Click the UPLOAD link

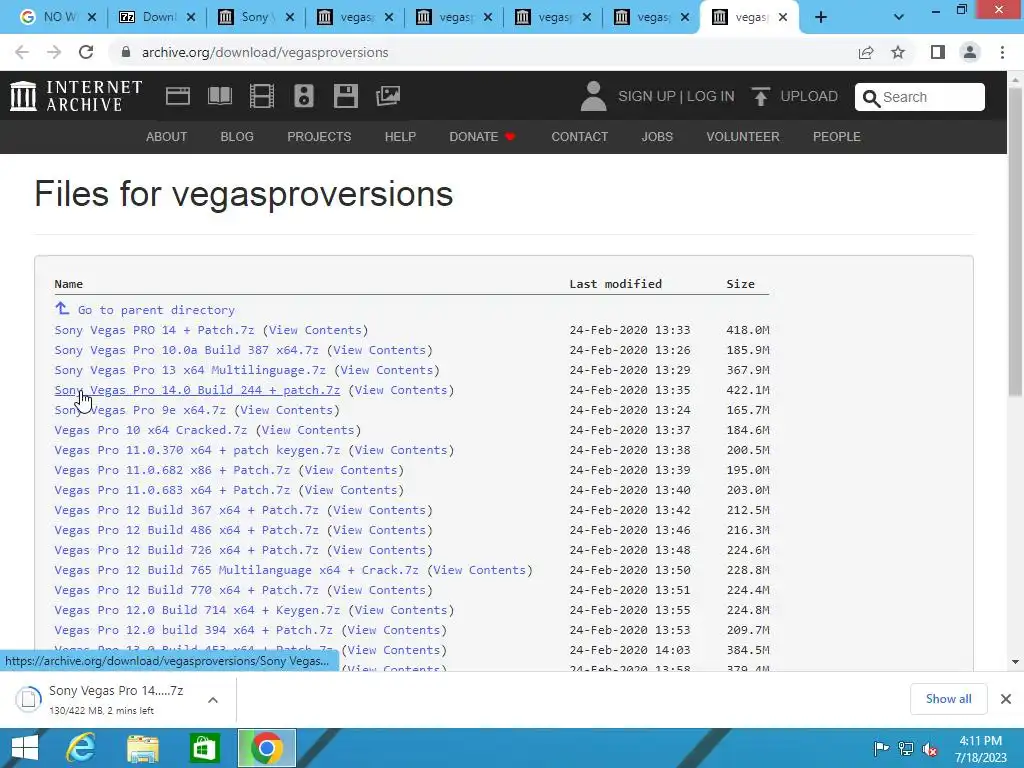809,96
